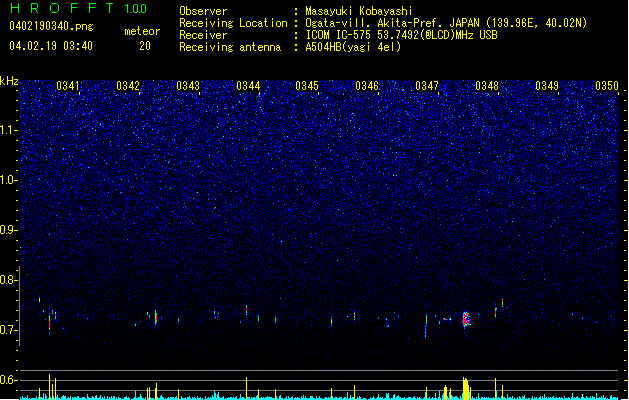Click the 0.6 kHz frequency axis label
The image size is (629, 400).
(9, 380)
